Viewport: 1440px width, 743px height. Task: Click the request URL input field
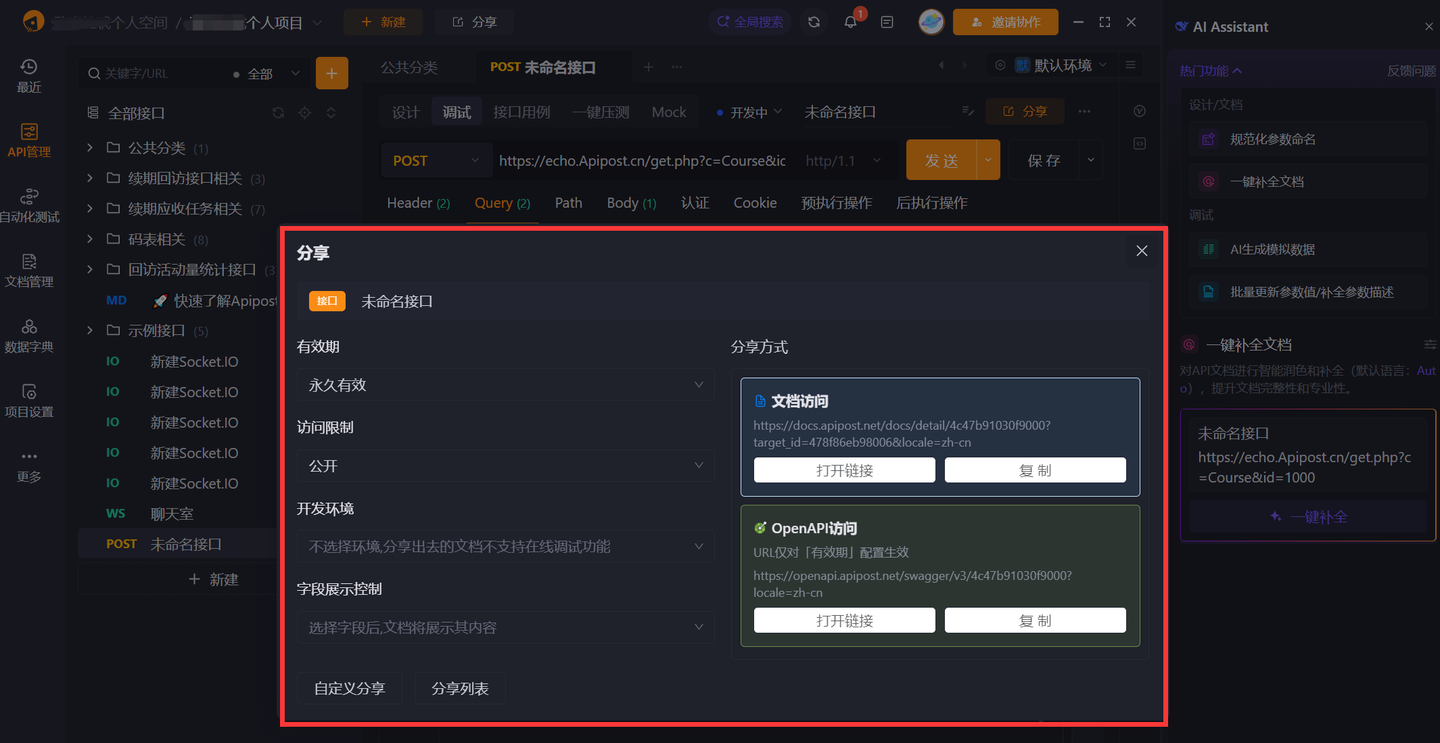pos(643,160)
